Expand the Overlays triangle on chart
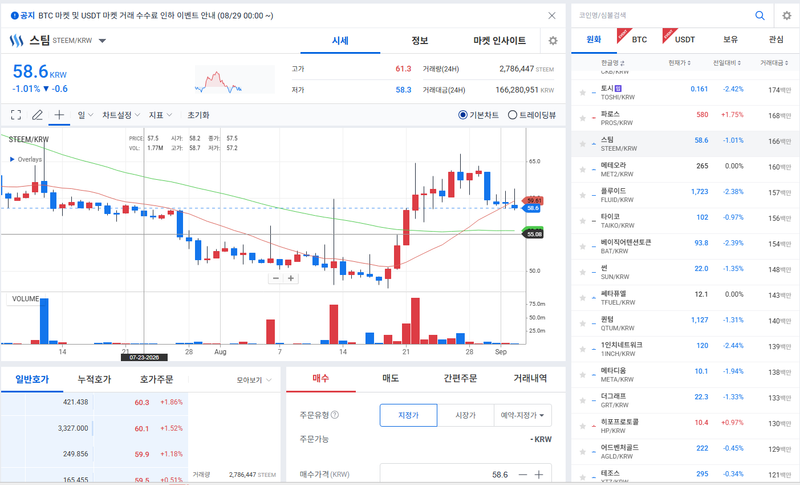Screen dimensions: 800x485 point(12,159)
